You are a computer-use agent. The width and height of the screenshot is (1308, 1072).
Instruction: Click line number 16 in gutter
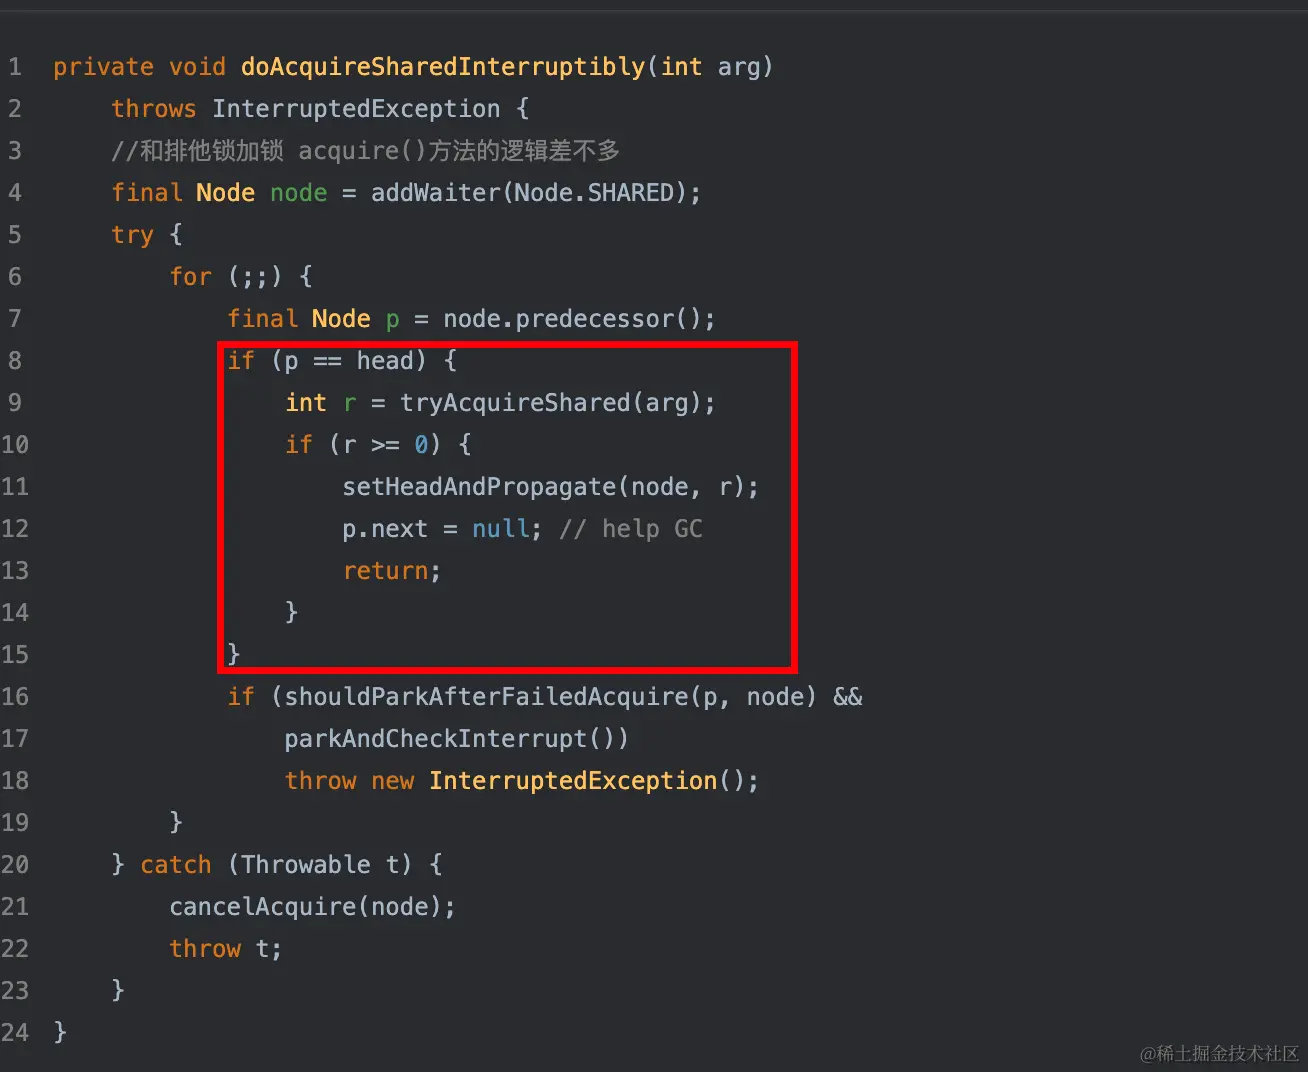coord(15,697)
